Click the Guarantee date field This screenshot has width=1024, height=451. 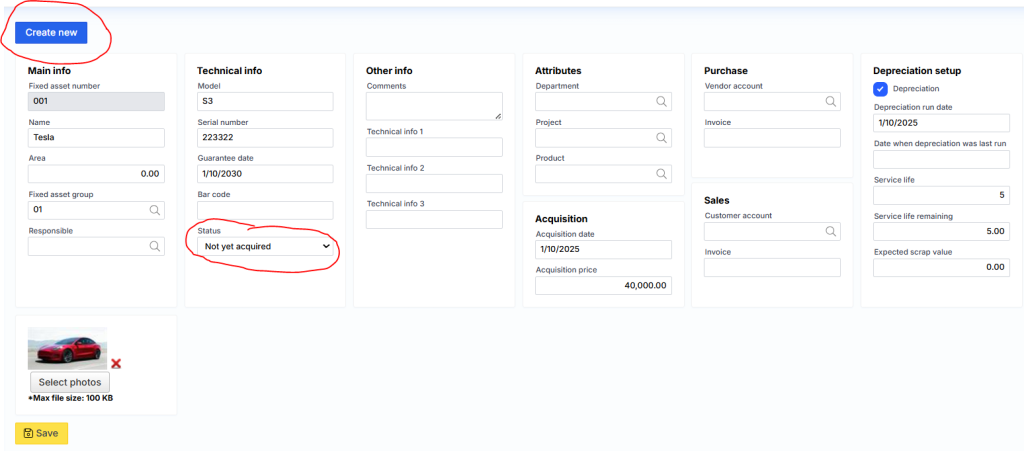click(x=265, y=174)
